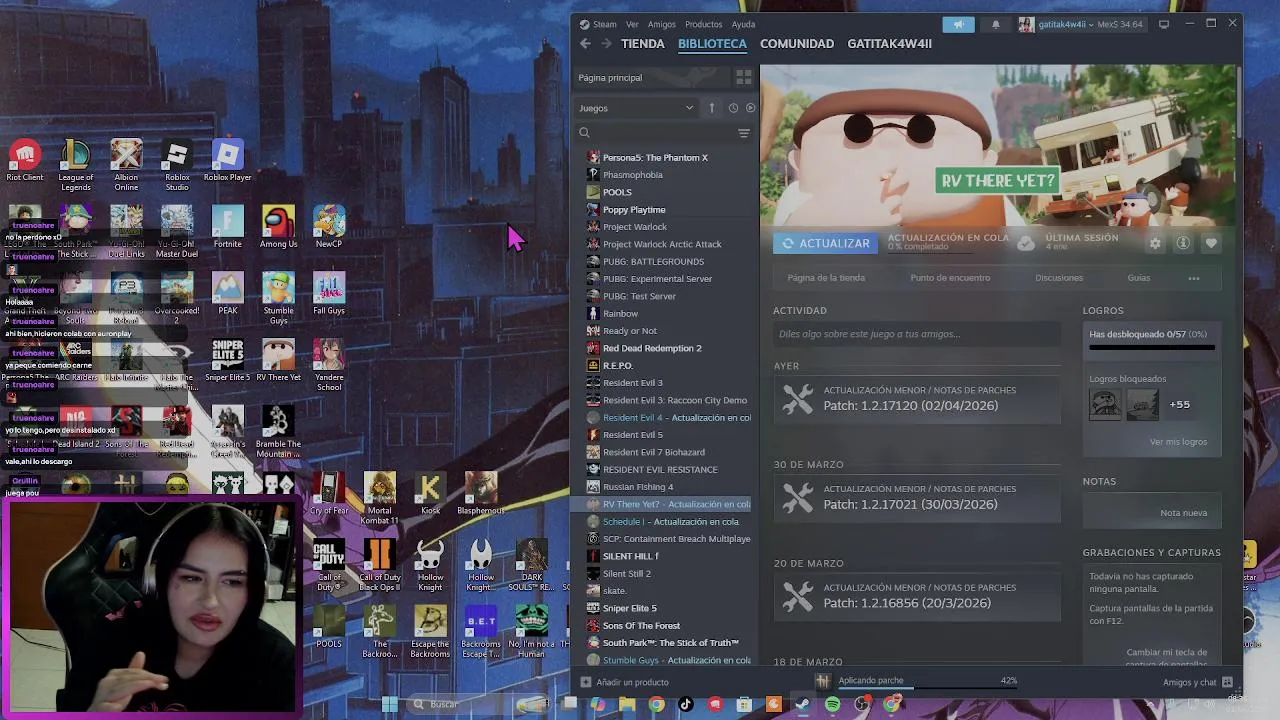Open TikTok from the taskbar
Image resolution: width=1280 pixels, height=720 pixels.
686,704
